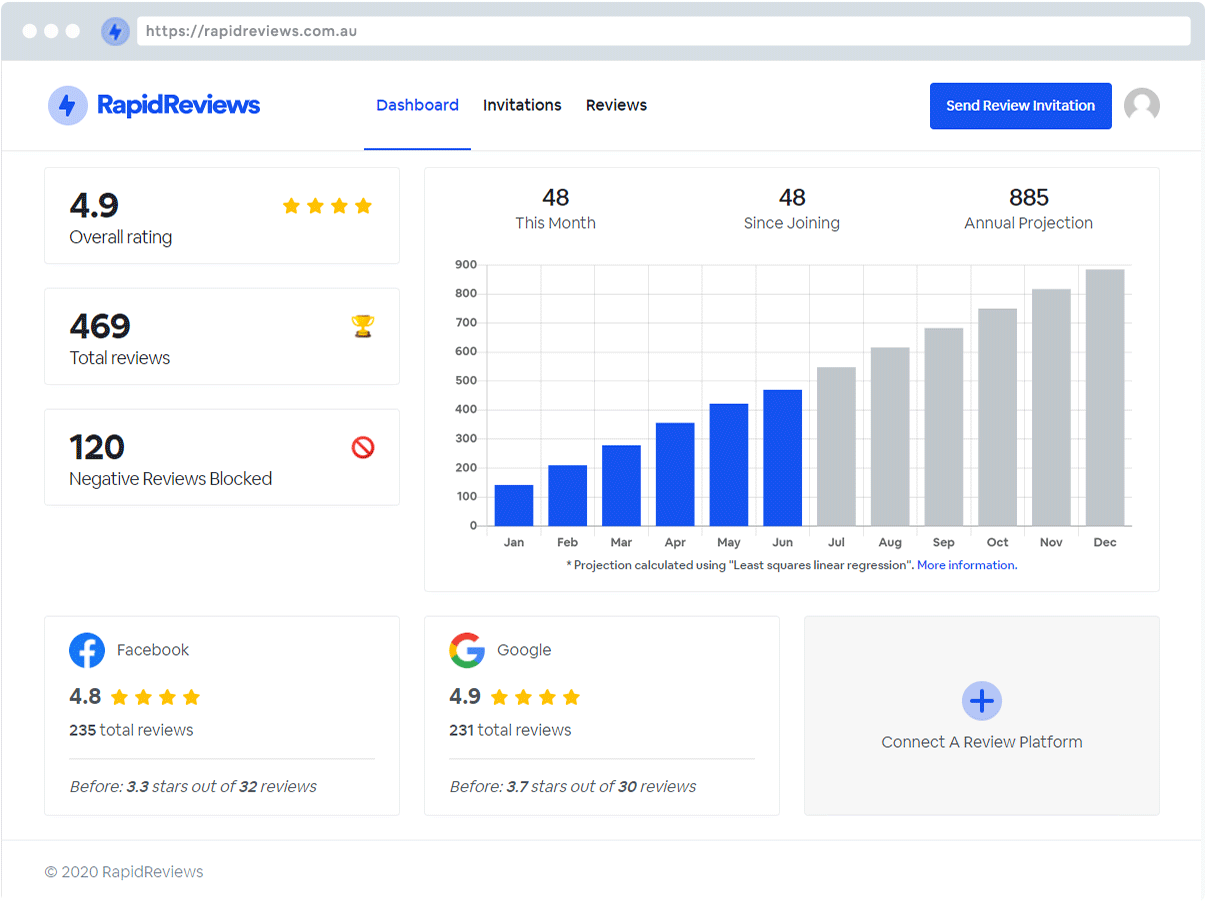Click the first star of the Overall rating

[x=291, y=205]
